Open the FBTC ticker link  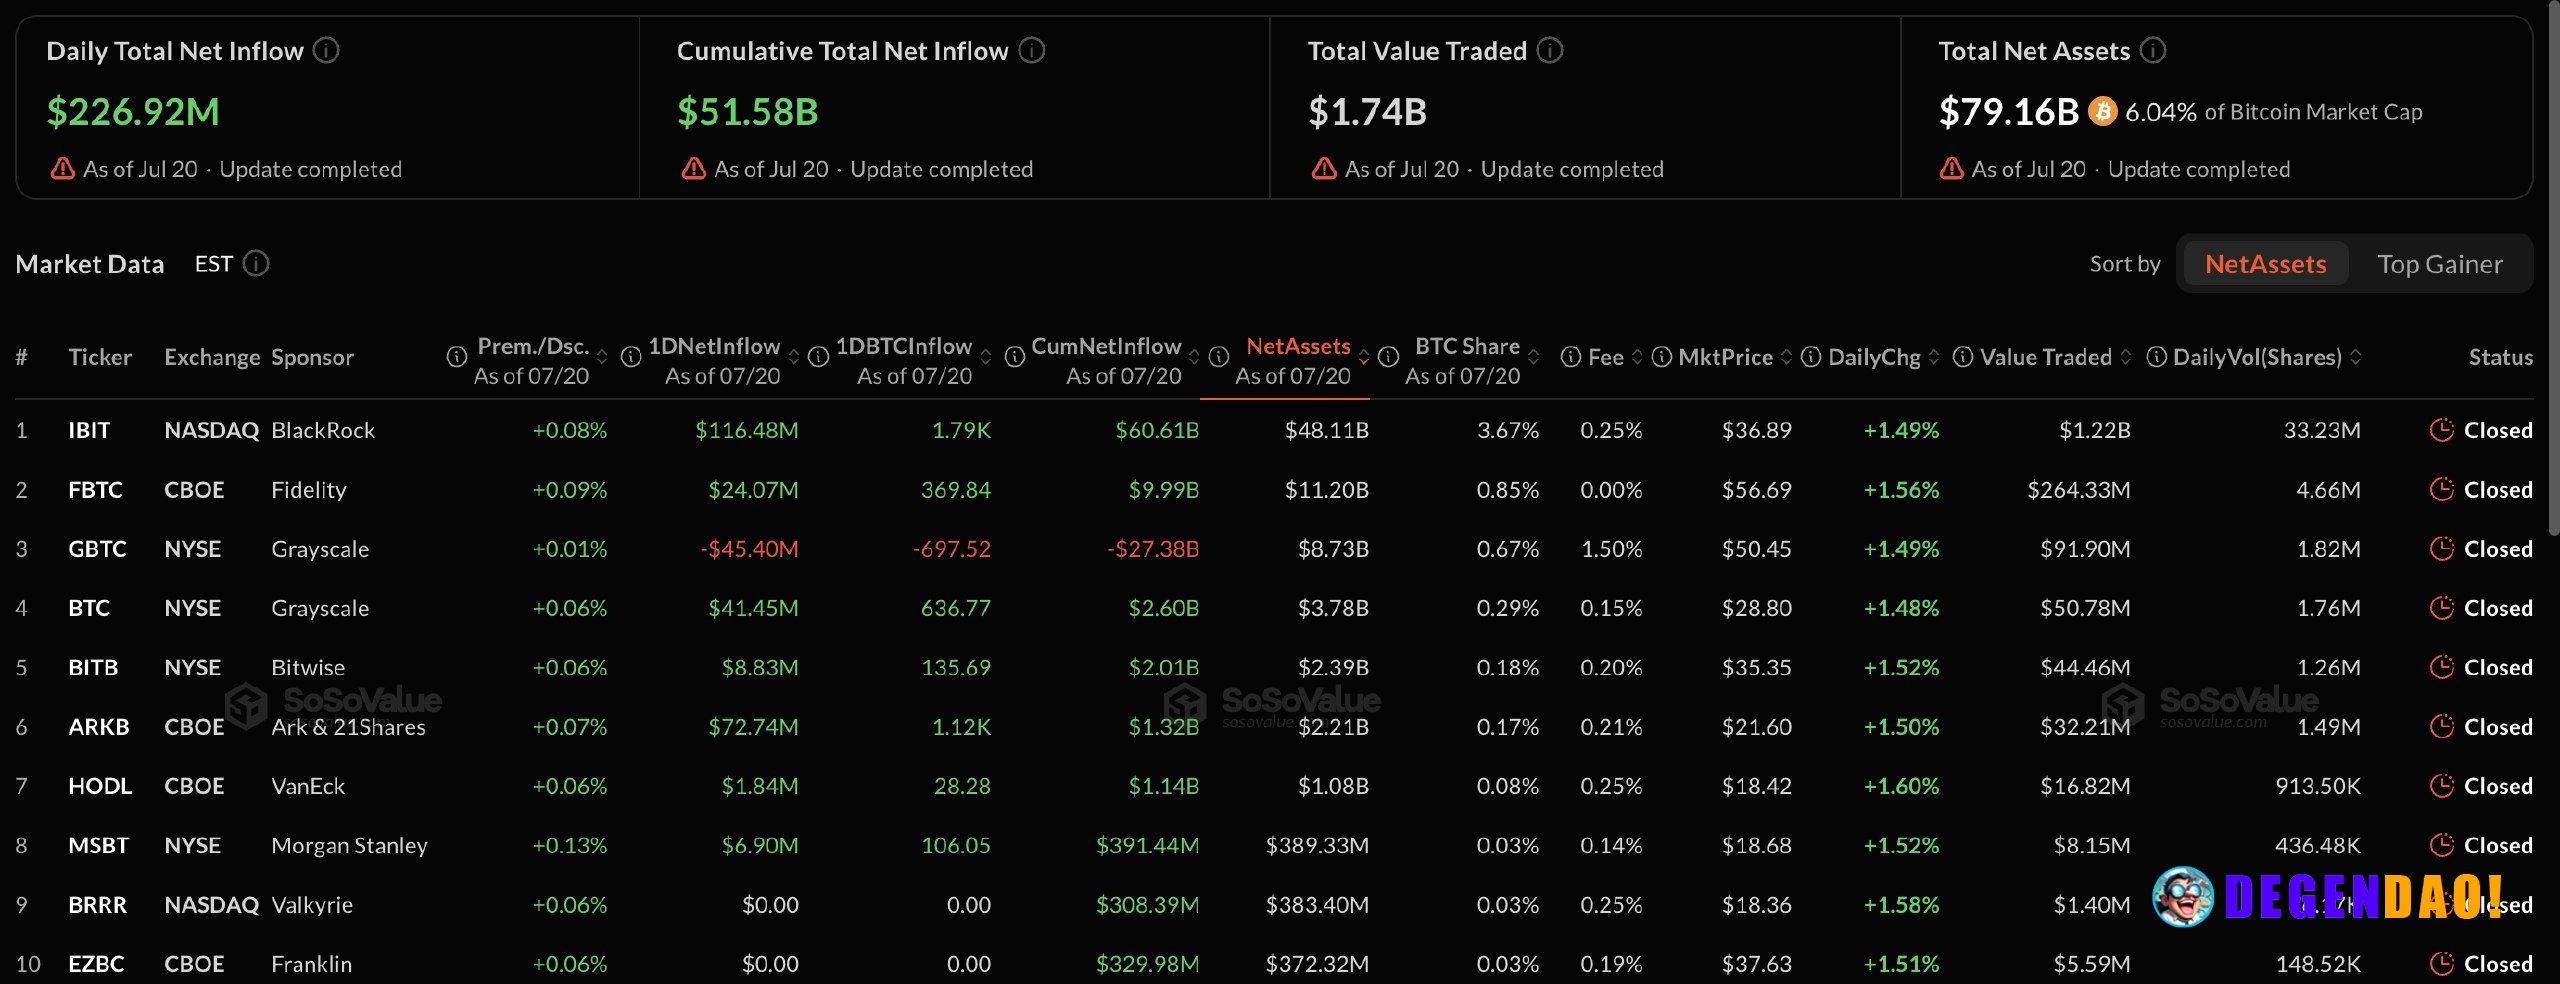pos(95,490)
